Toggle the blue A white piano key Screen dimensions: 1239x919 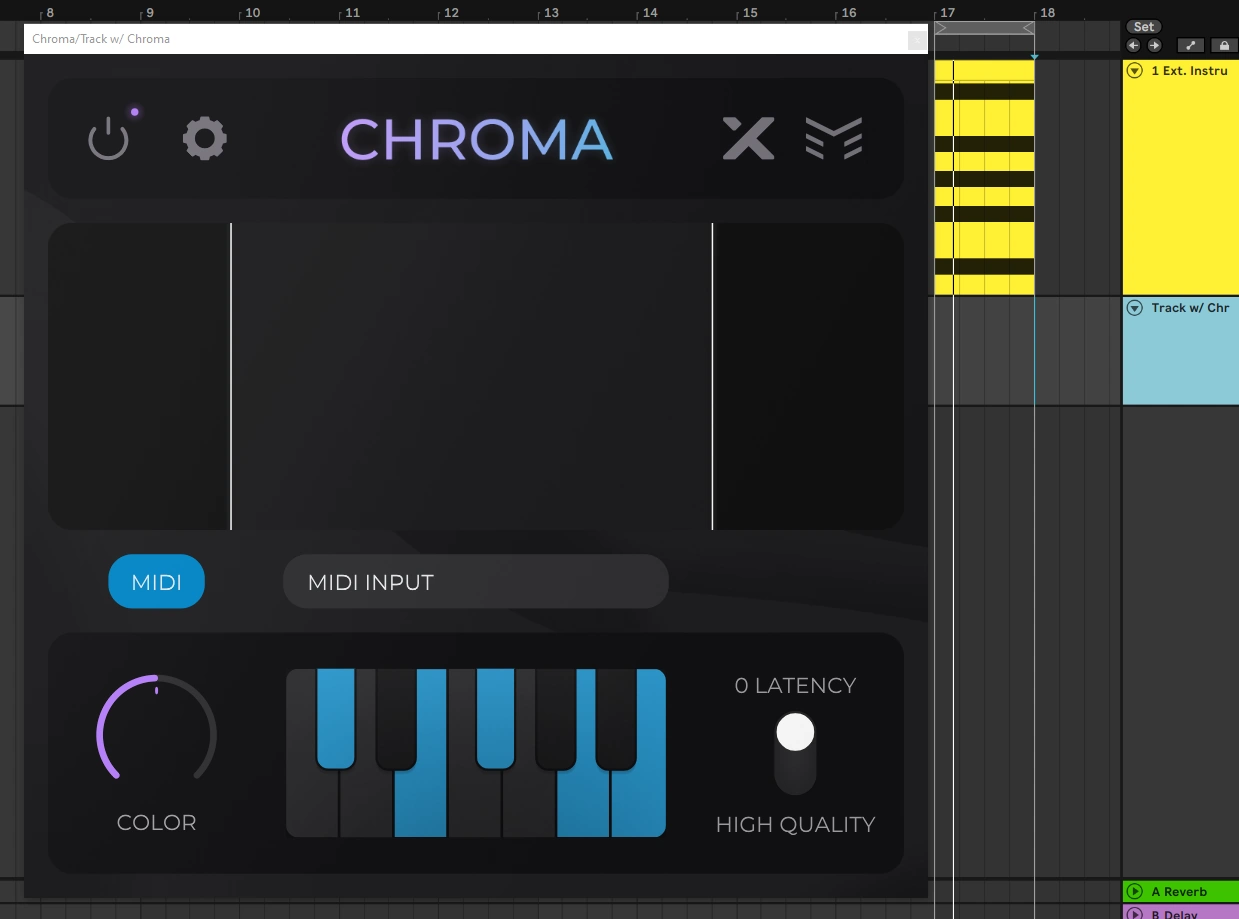coord(583,805)
